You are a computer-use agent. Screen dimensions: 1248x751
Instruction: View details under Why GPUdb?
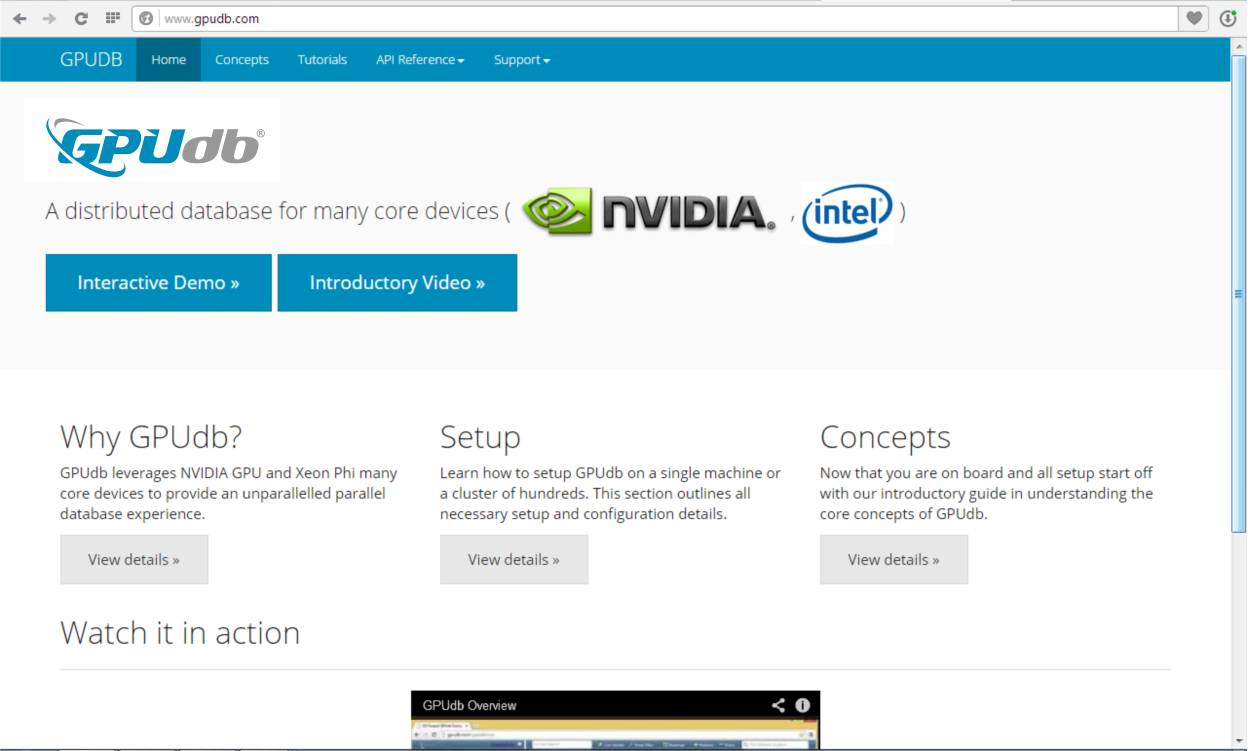[134, 560]
